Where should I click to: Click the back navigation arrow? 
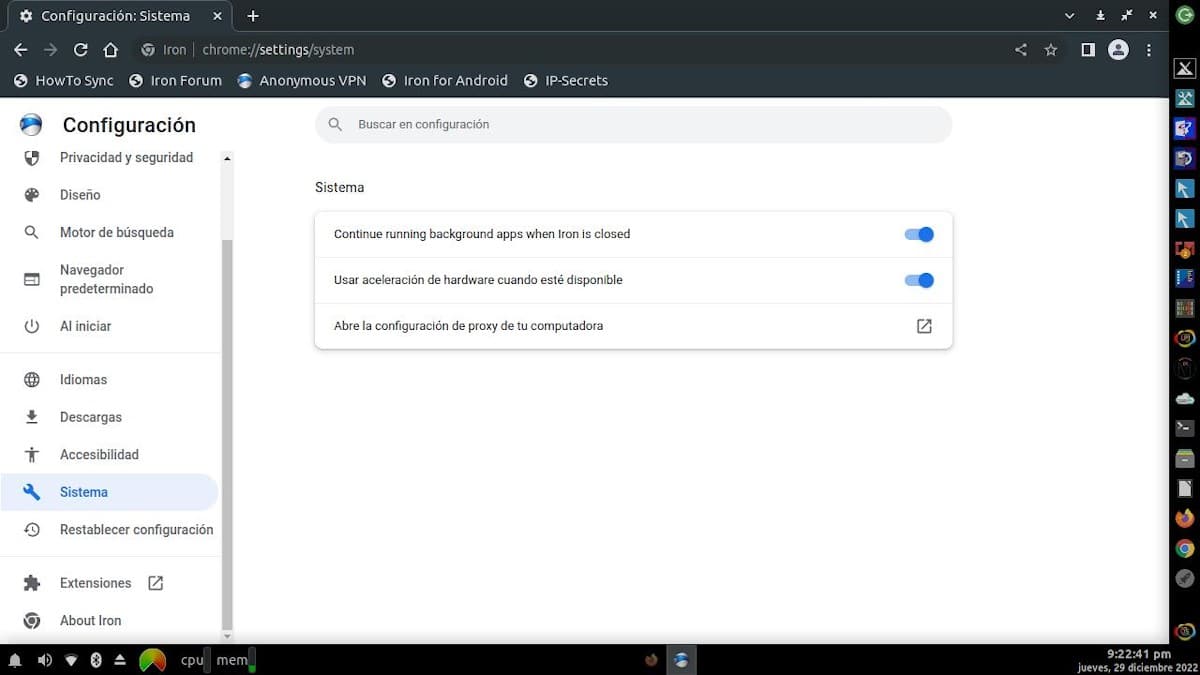click(x=20, y=49)
